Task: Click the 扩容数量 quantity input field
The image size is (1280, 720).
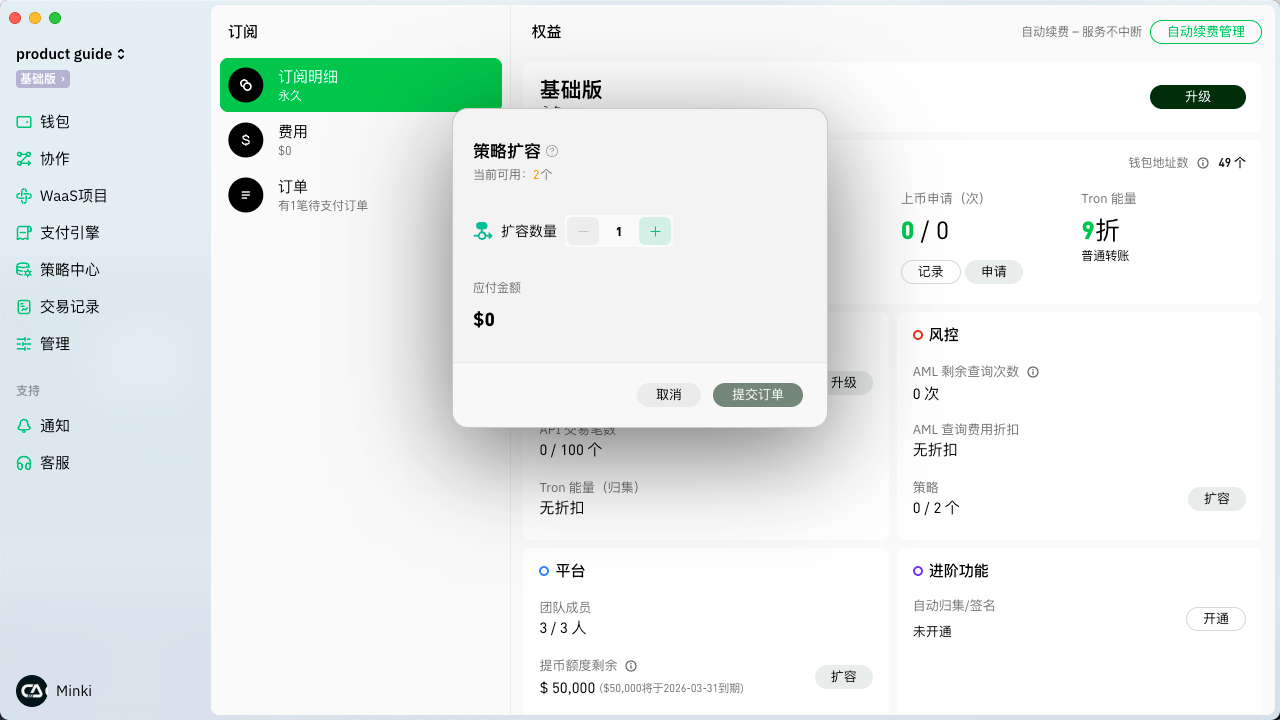Action: (619, 231)
